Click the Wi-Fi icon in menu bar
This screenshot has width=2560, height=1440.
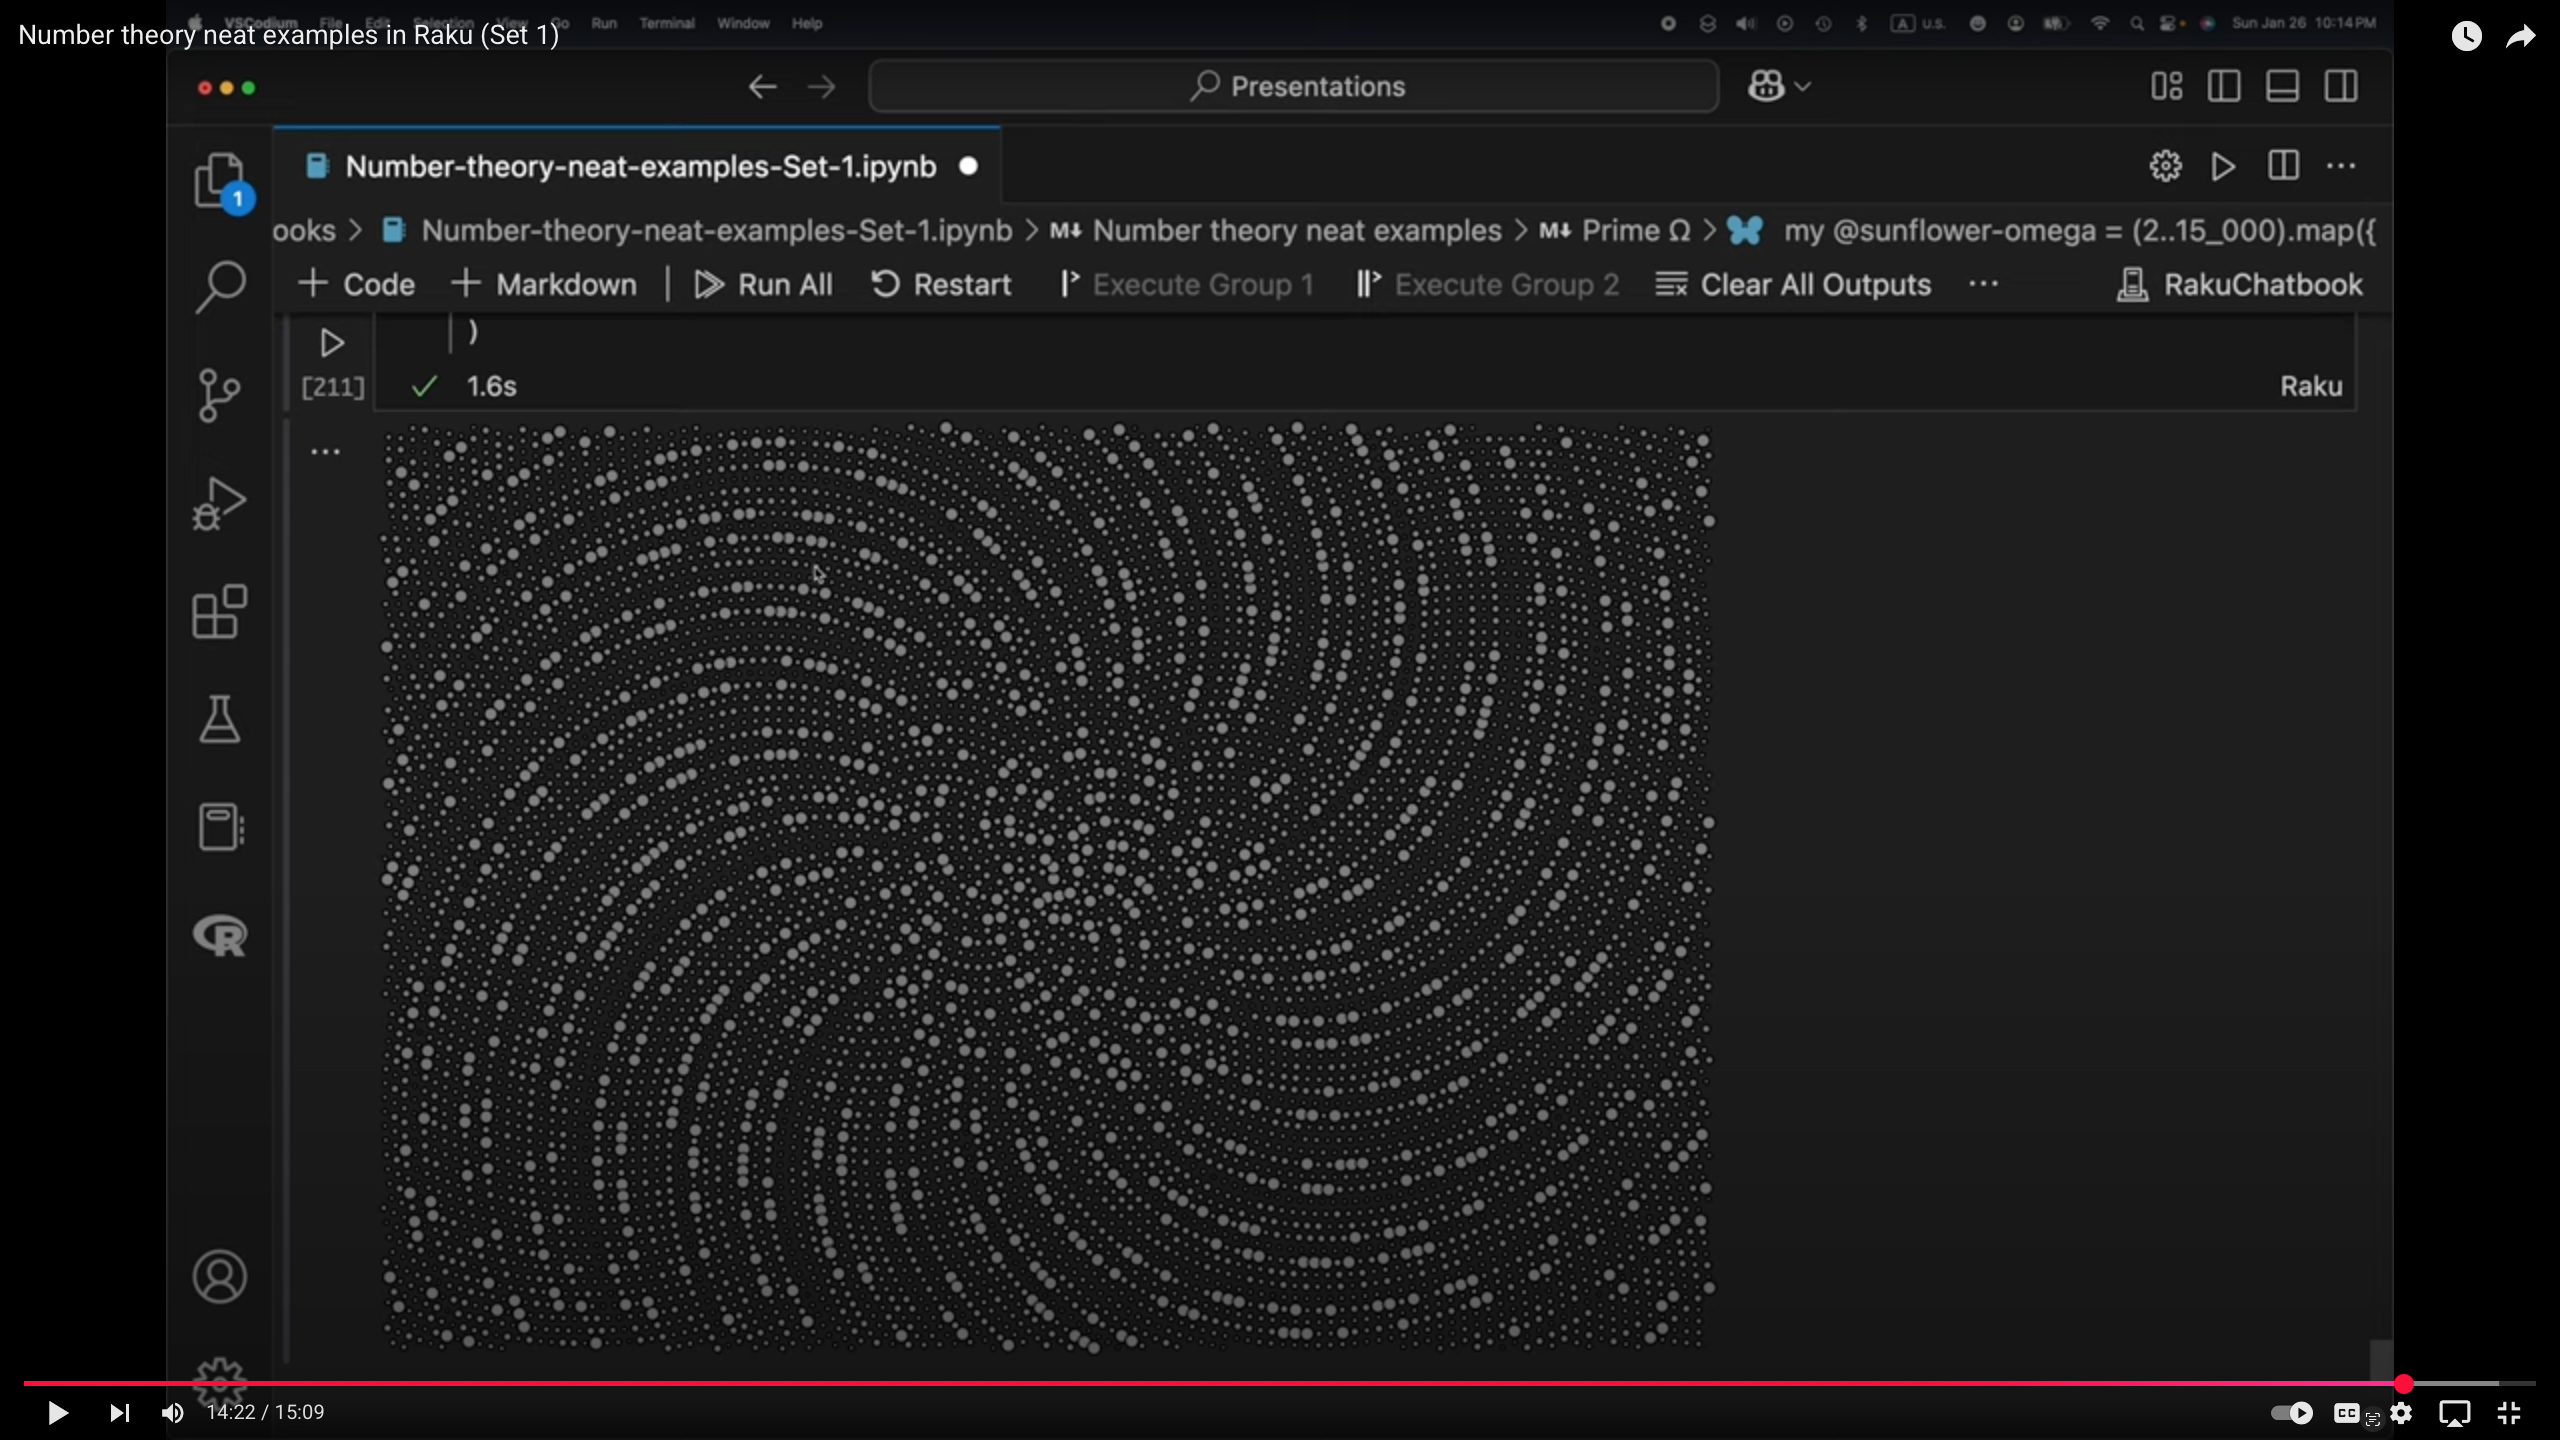[x=2099, y=23]
